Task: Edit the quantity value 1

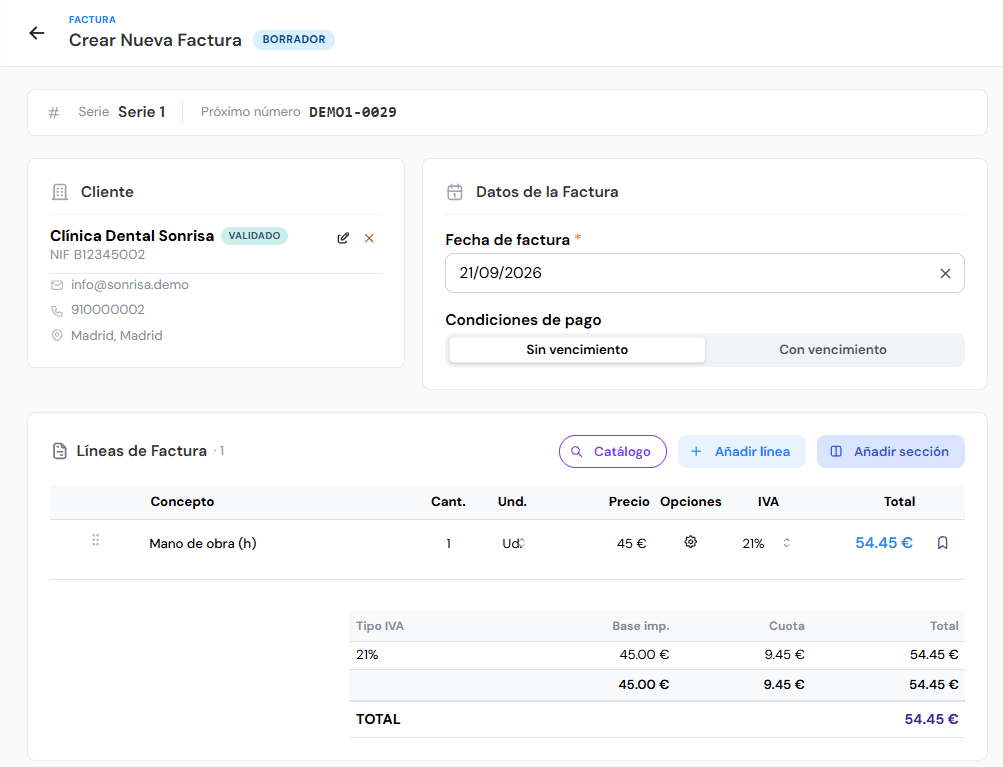Action: (448, 543)
